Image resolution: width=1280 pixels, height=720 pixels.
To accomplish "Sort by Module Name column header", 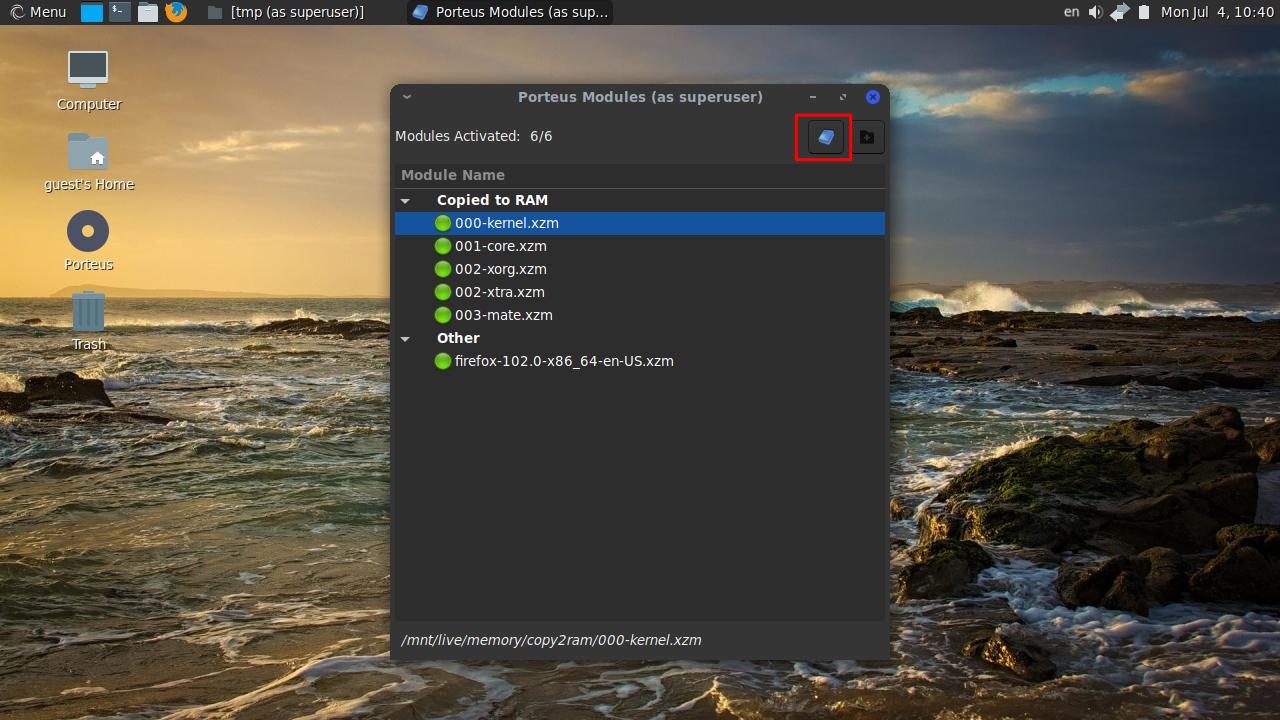I will [x=640, y=175].
